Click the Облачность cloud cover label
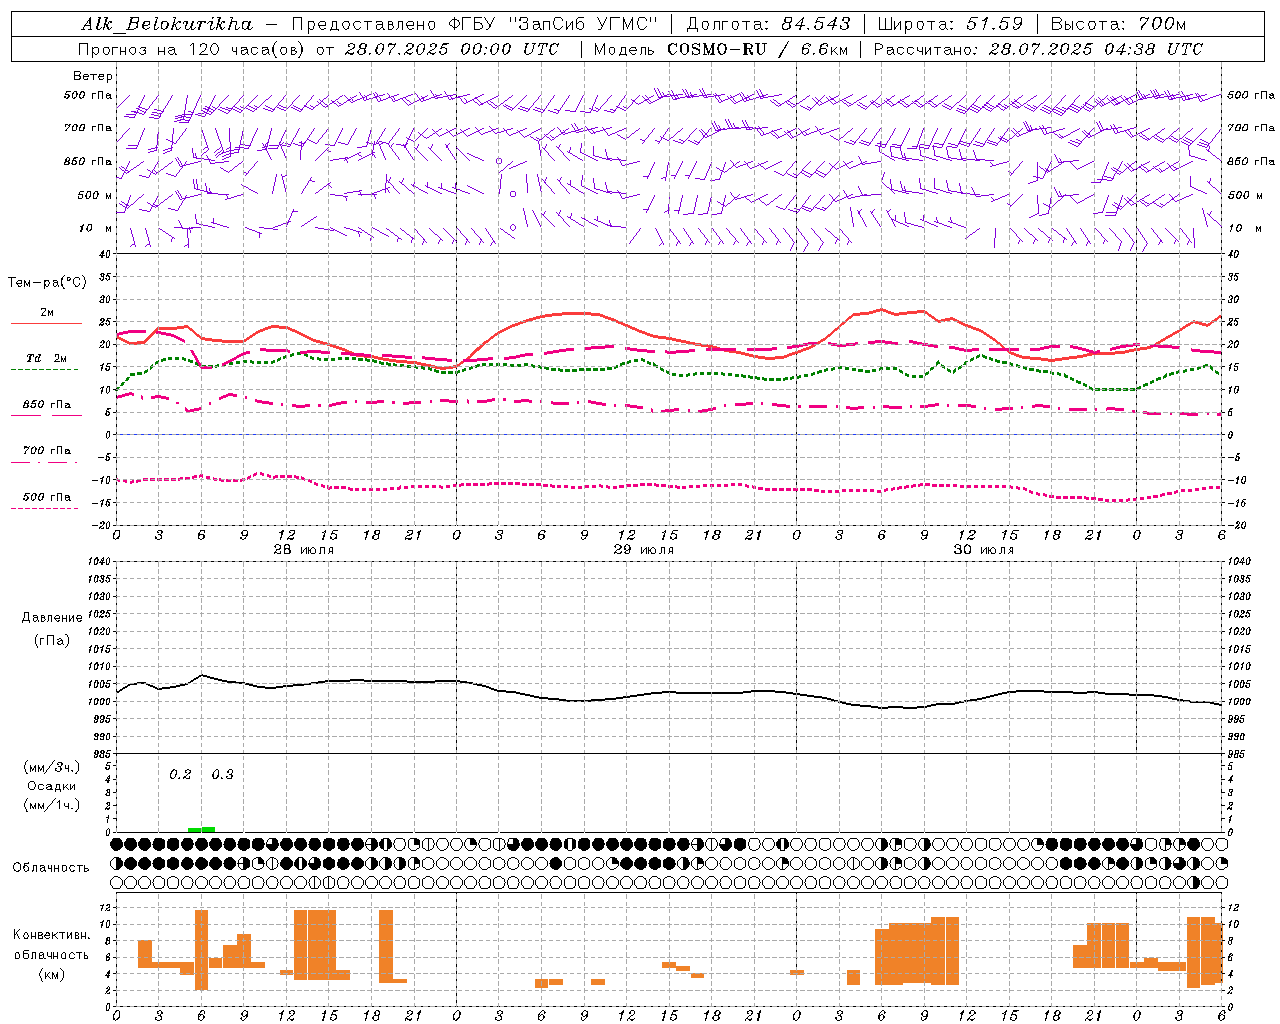 [x=51, y=867]
